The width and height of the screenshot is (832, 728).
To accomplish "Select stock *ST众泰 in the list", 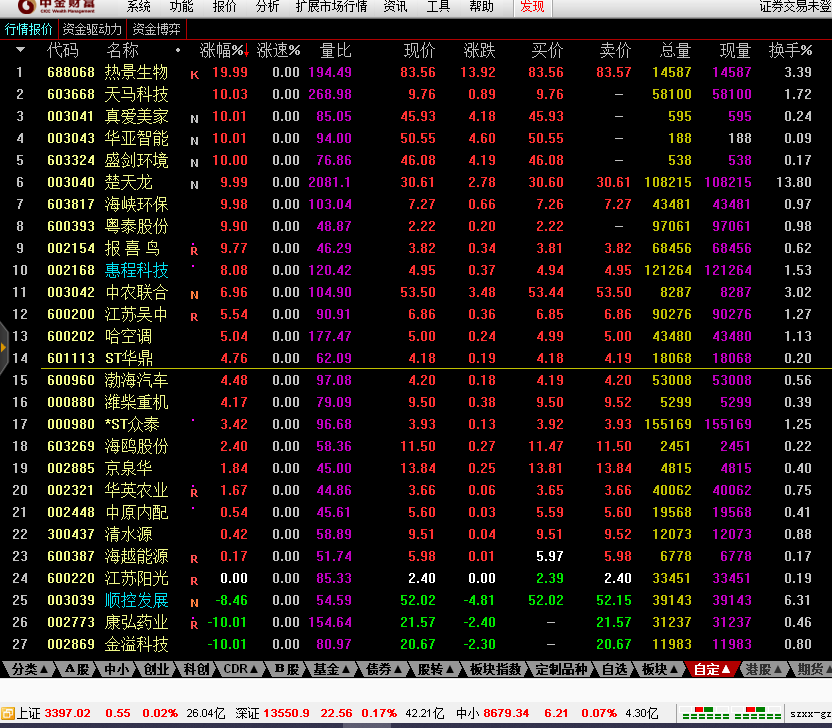I will click(x=133, y=424).
